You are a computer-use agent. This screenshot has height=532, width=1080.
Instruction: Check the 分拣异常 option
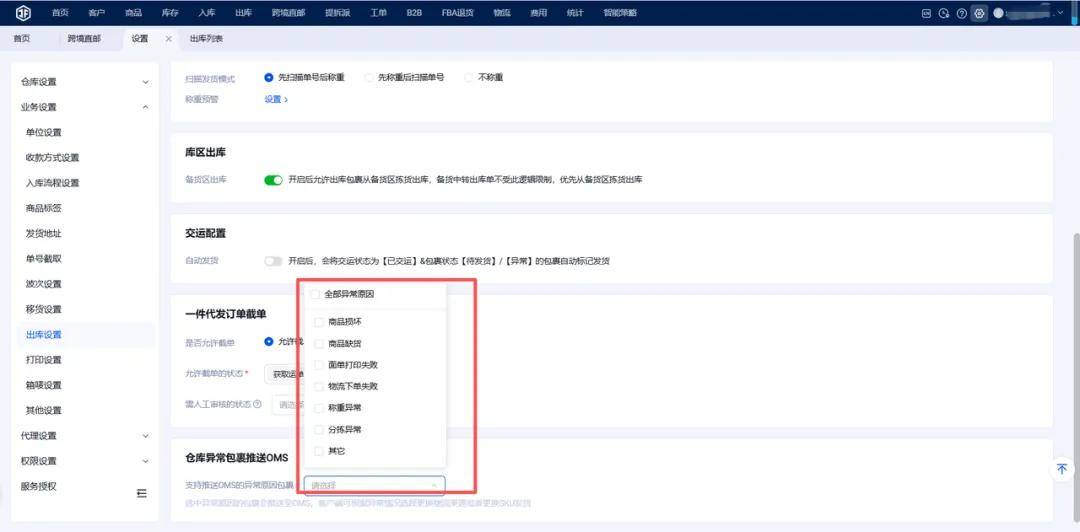coord(318,429)
